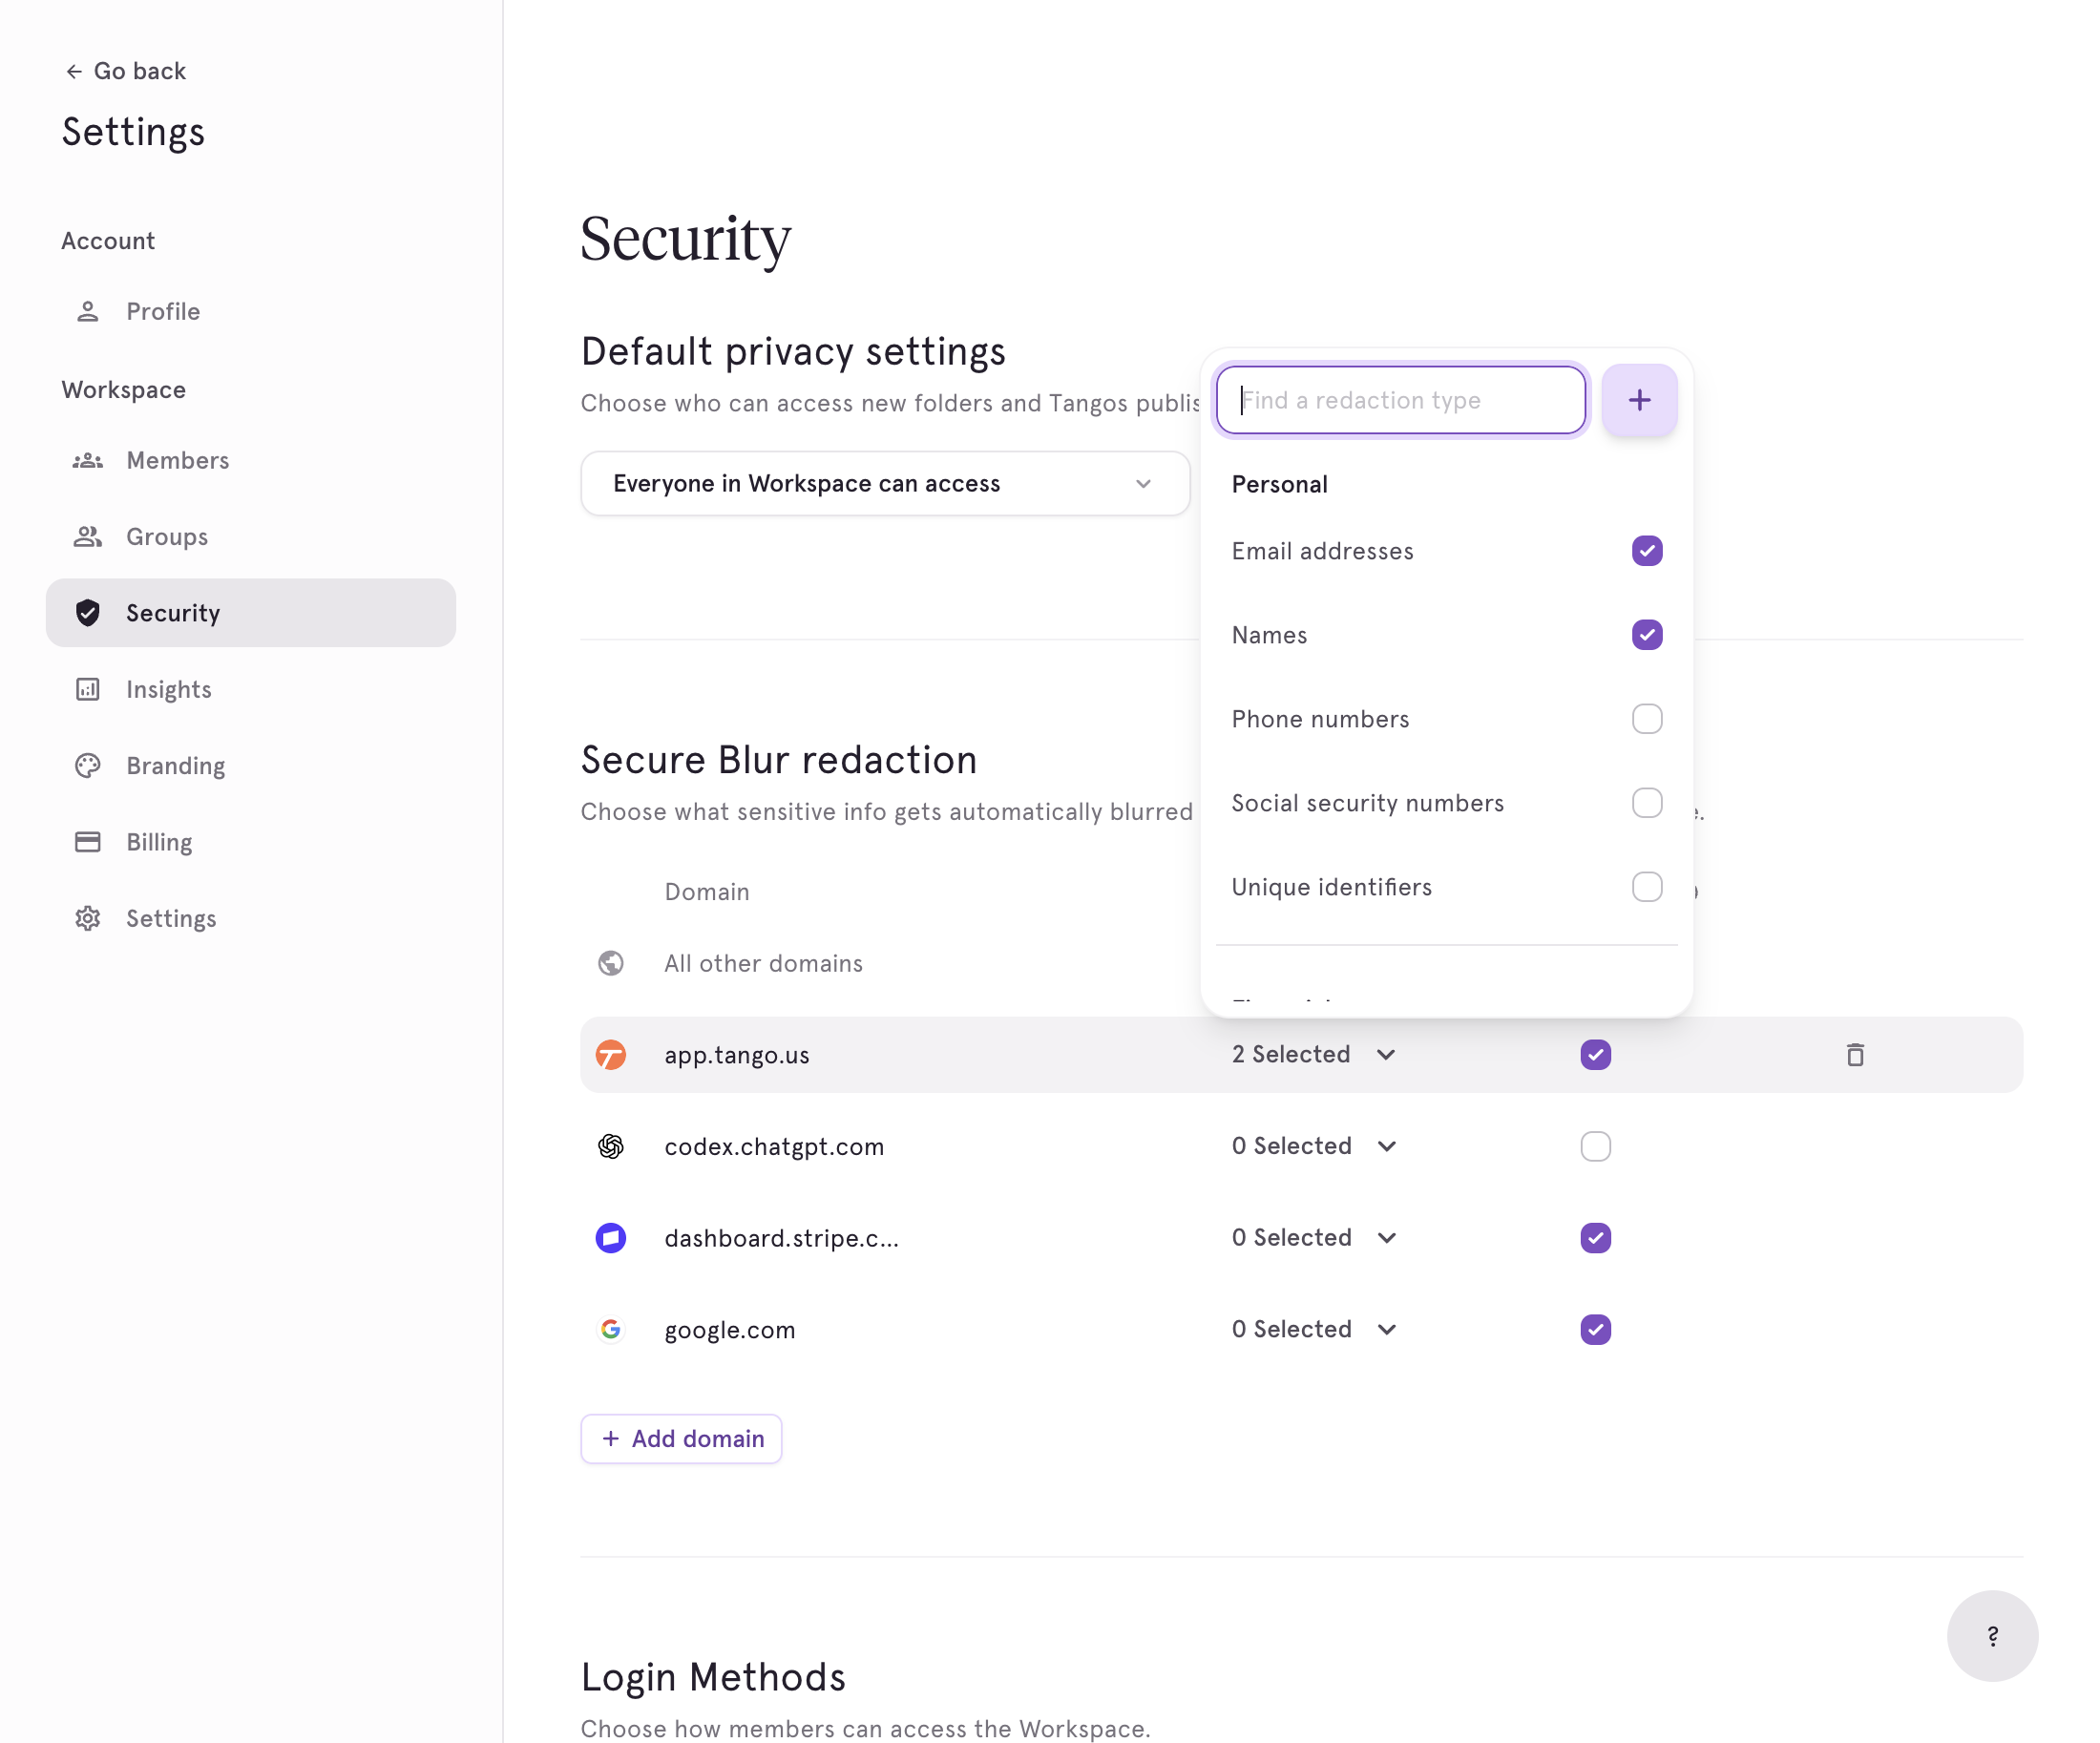Click the Groups icon in sidebar

coord(88,536)
